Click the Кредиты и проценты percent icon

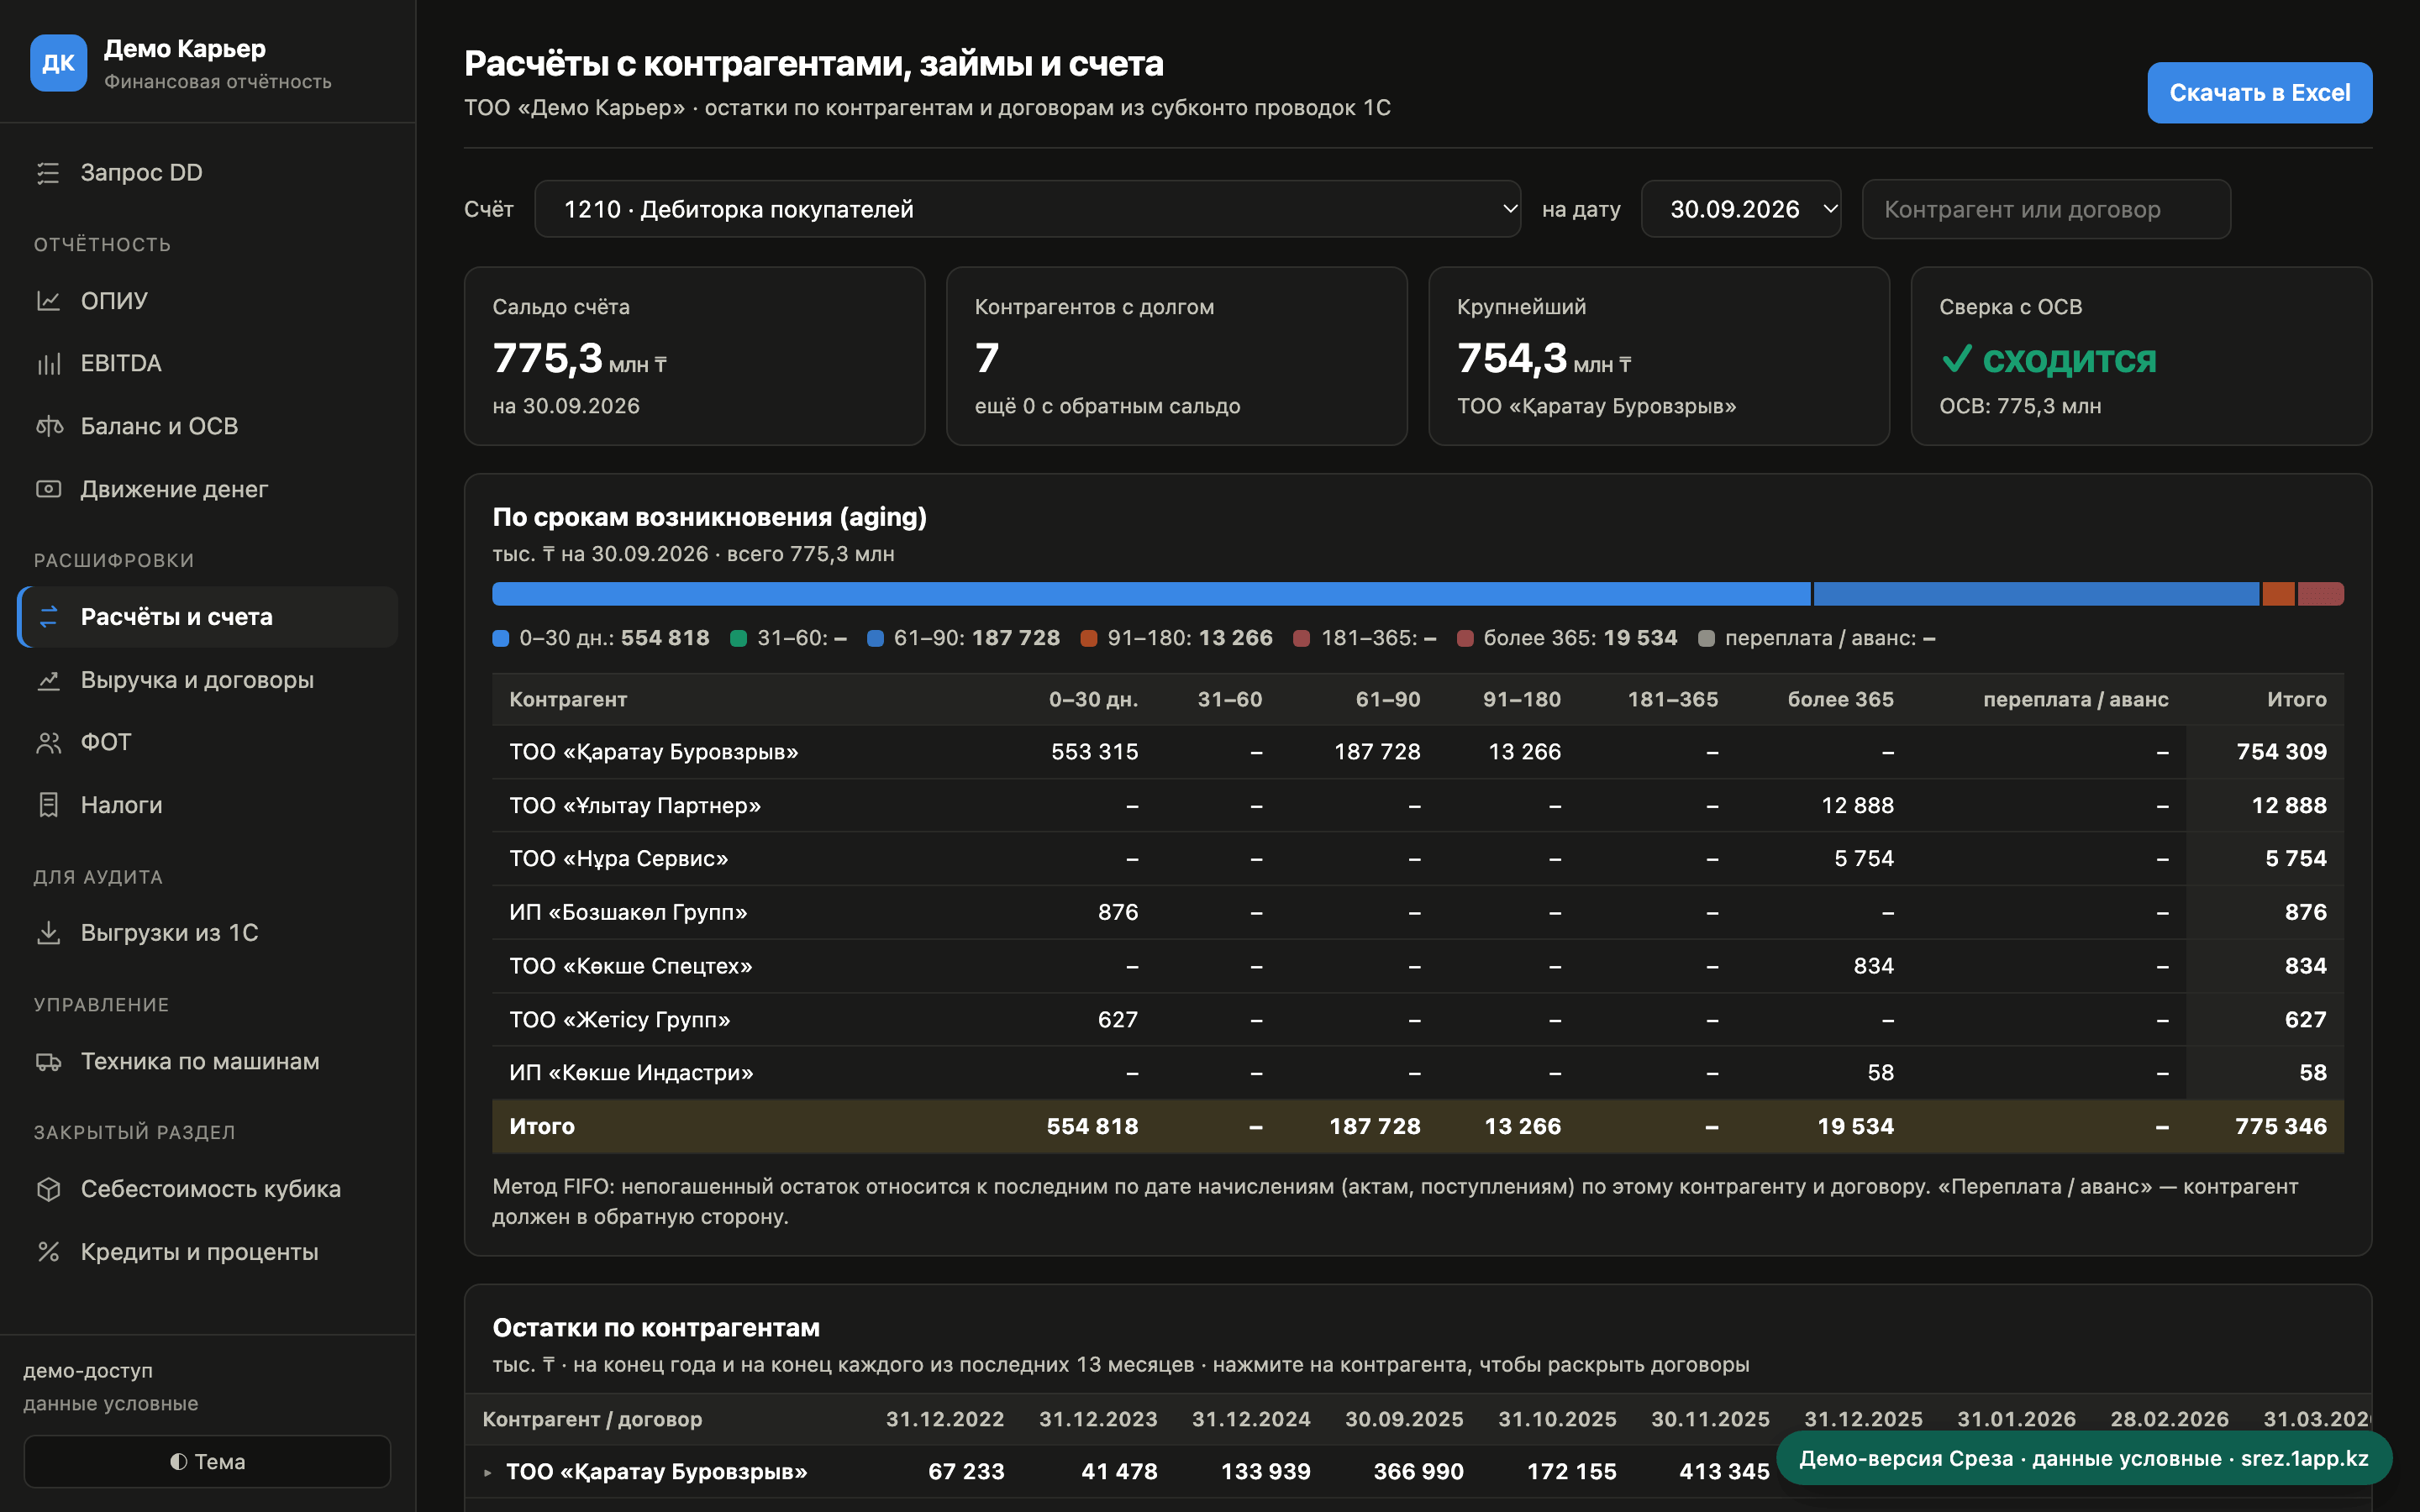(48, 1252)
